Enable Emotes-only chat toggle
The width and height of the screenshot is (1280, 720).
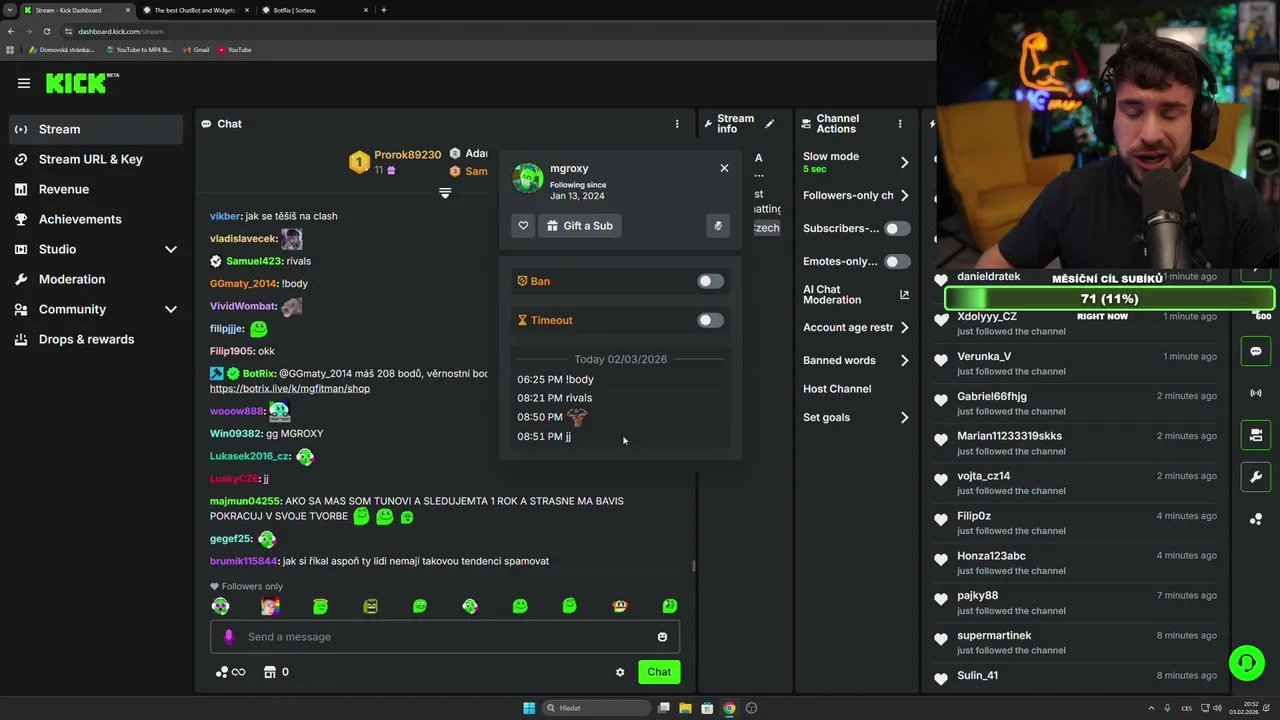point(897,261)
